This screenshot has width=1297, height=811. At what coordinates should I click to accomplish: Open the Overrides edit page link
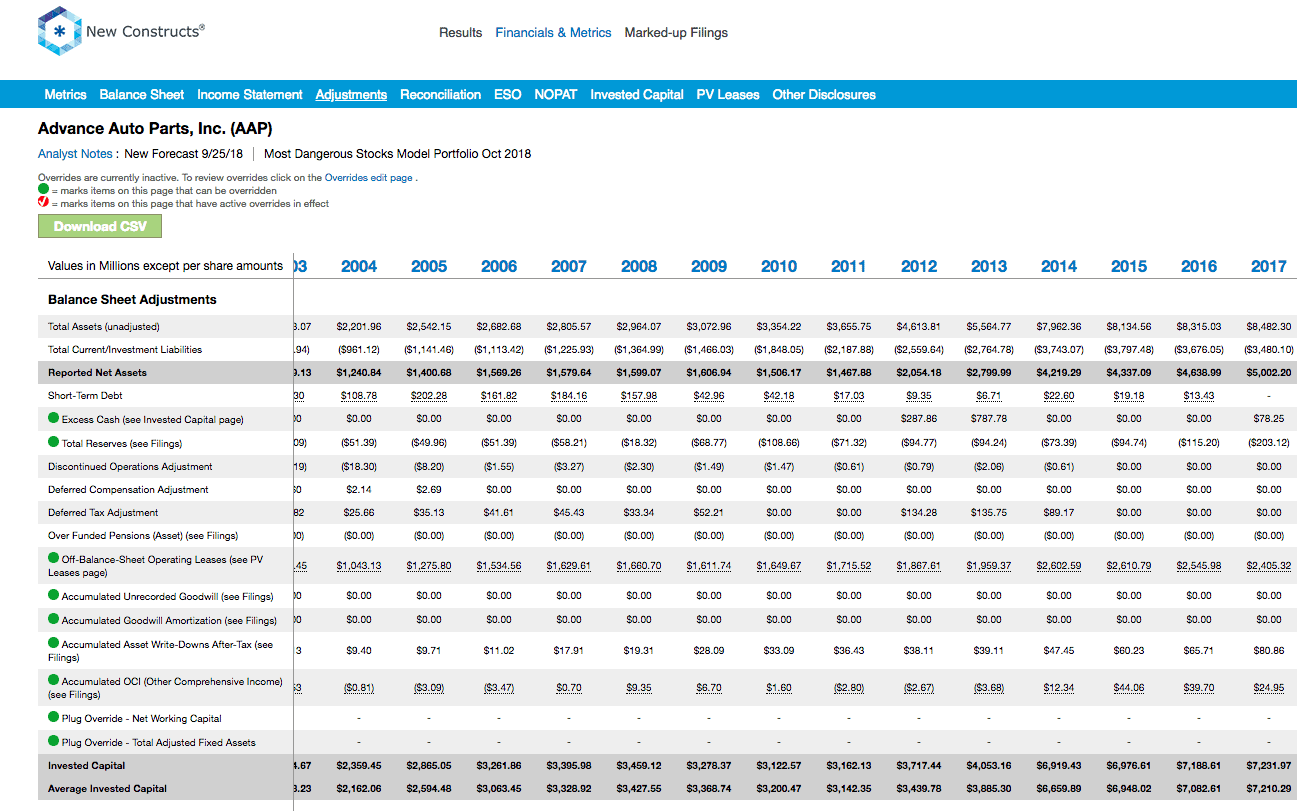(369, 178)
